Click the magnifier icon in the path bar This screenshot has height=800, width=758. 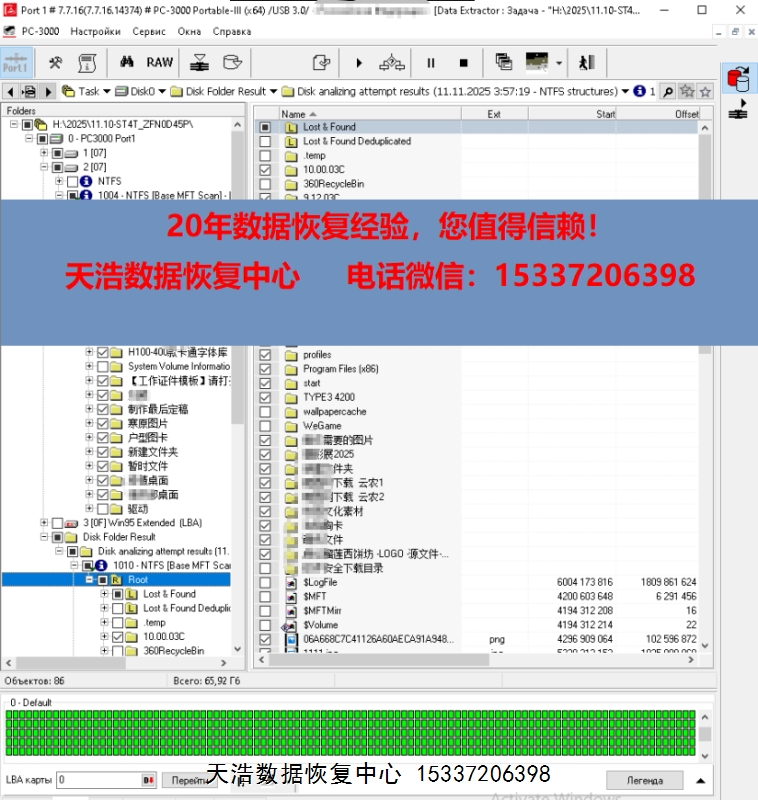pos(668,91)
